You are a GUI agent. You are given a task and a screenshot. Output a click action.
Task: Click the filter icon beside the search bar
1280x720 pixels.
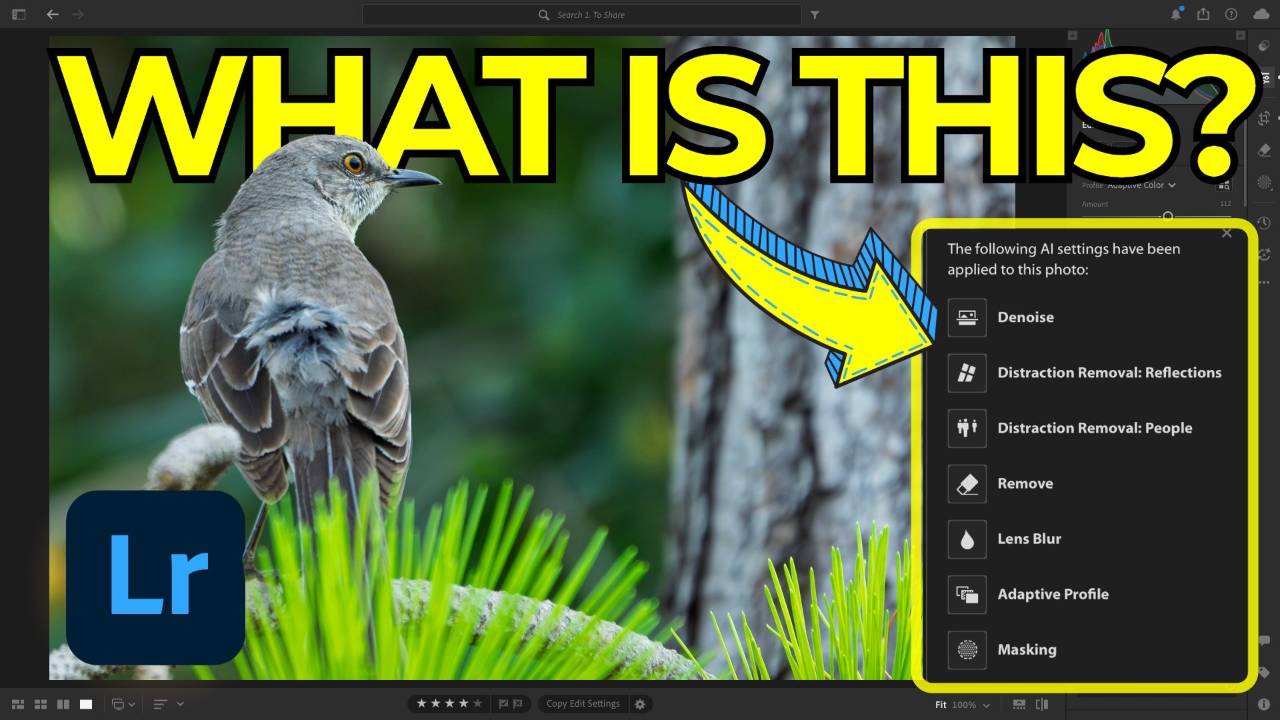click(815, 14)
